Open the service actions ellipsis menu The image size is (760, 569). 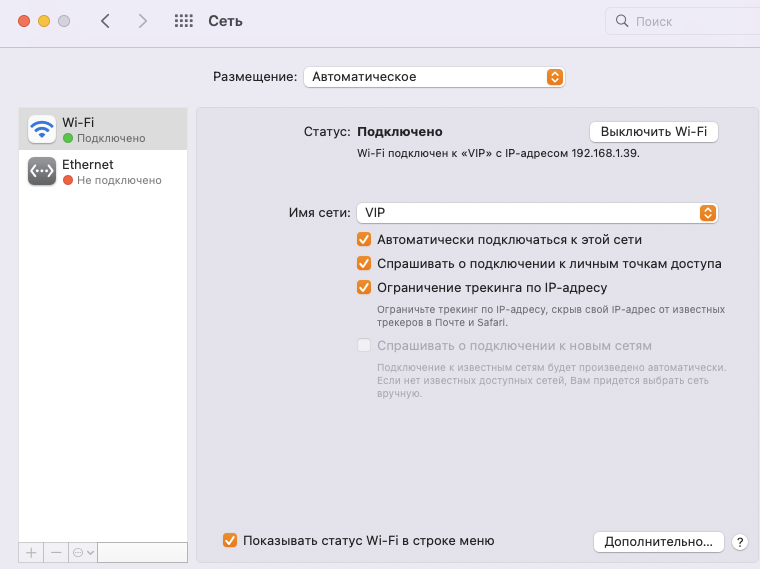(x=82, y=552)
